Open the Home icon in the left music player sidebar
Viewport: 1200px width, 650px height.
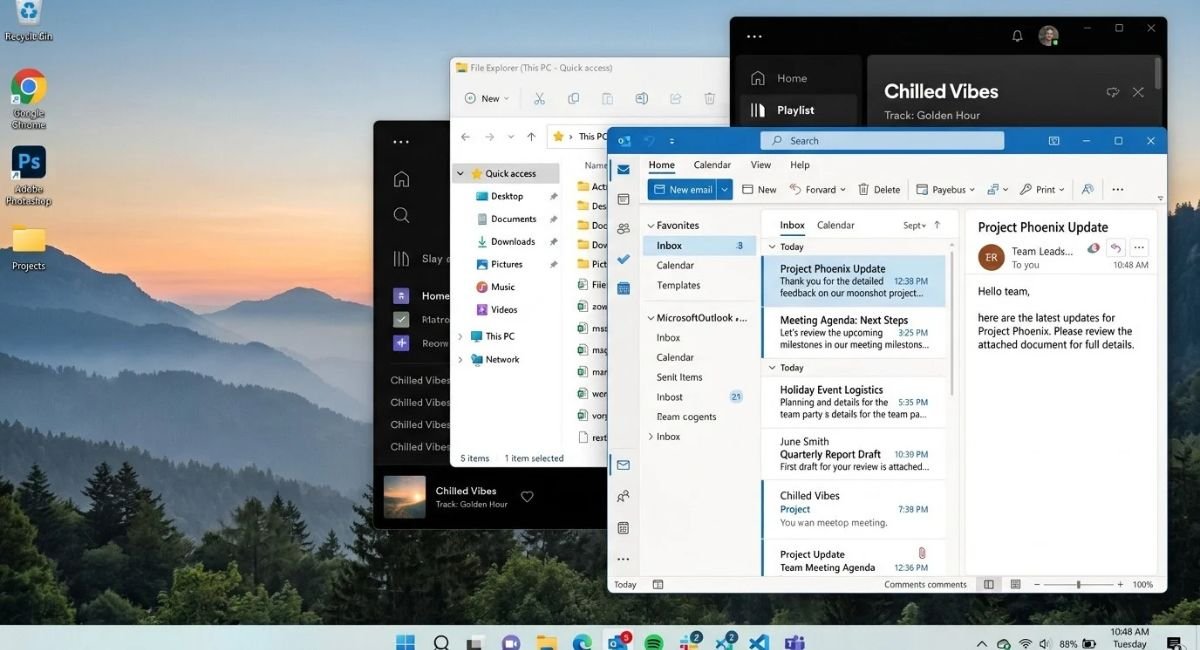(401, 179)
